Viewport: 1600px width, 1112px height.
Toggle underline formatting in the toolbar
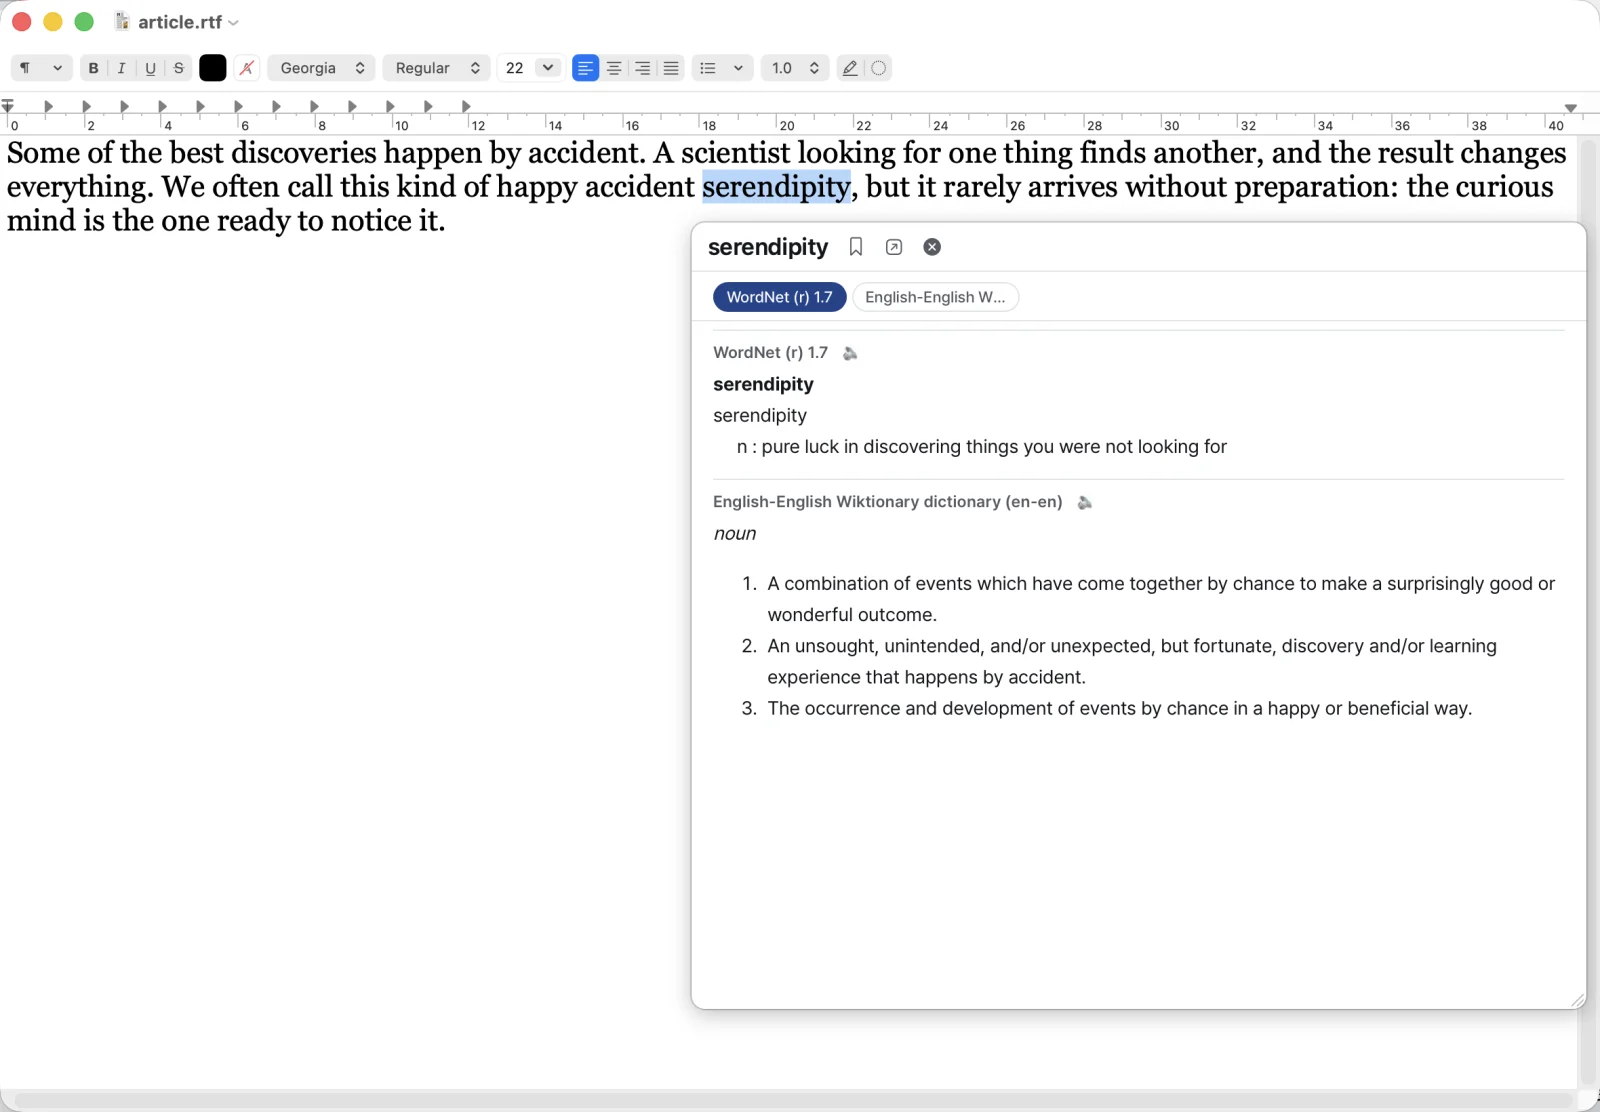150,68
